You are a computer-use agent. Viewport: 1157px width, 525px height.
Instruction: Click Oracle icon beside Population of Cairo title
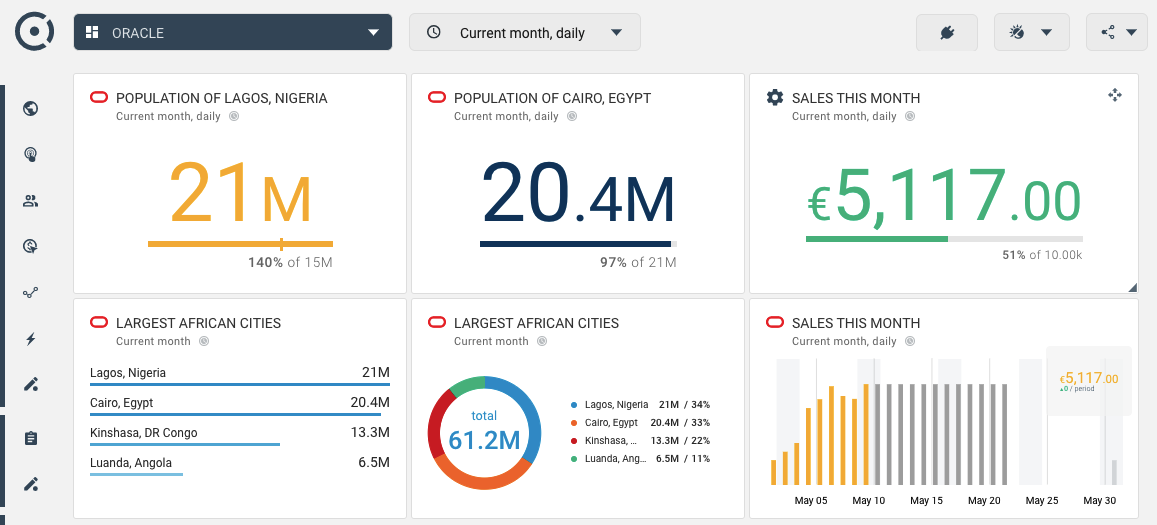pyautogui.click(x=437, y=97)
